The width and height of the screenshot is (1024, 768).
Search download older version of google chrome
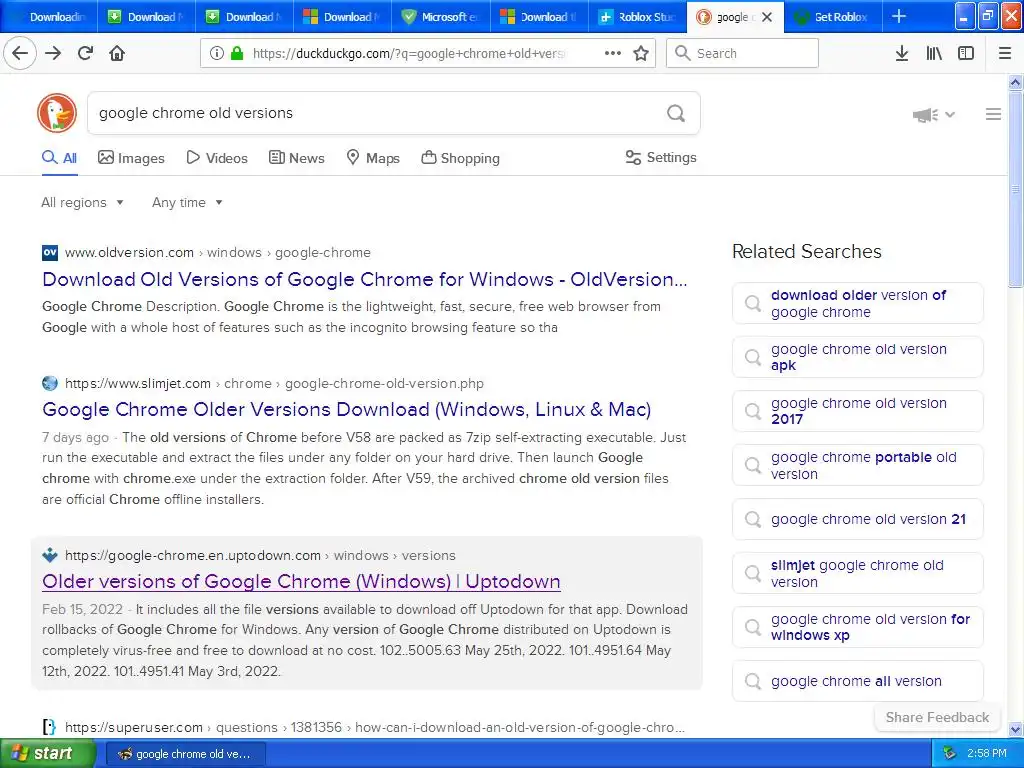[x=857, y=304]
